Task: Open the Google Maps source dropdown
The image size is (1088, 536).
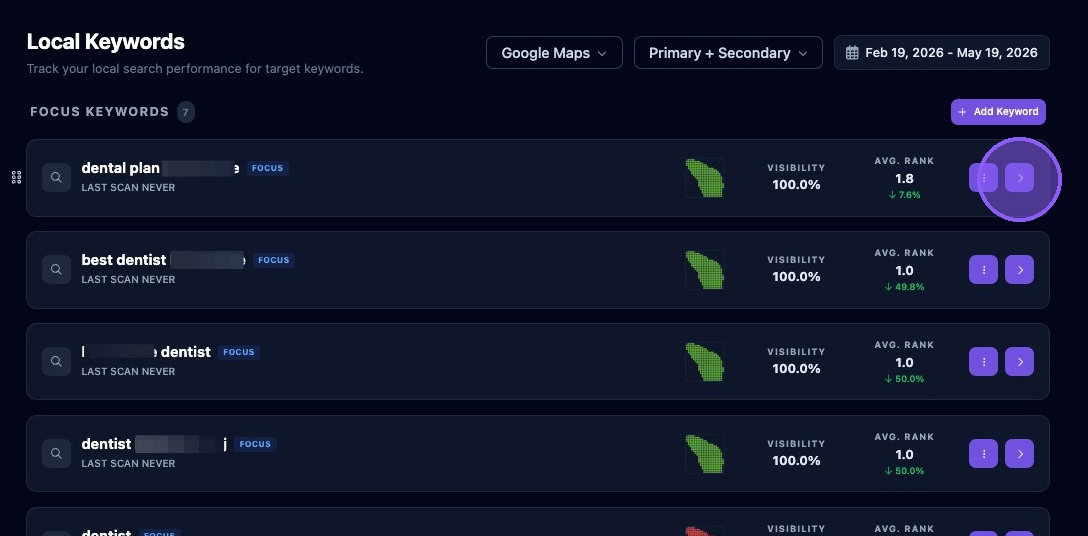Action: pyautogui.click(x=554, y=53)
